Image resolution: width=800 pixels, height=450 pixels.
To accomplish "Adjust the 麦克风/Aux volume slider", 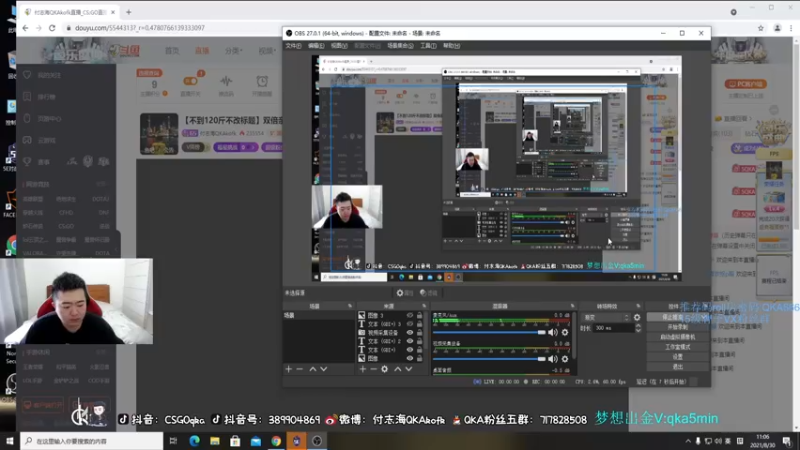I will tap(489, 332).
